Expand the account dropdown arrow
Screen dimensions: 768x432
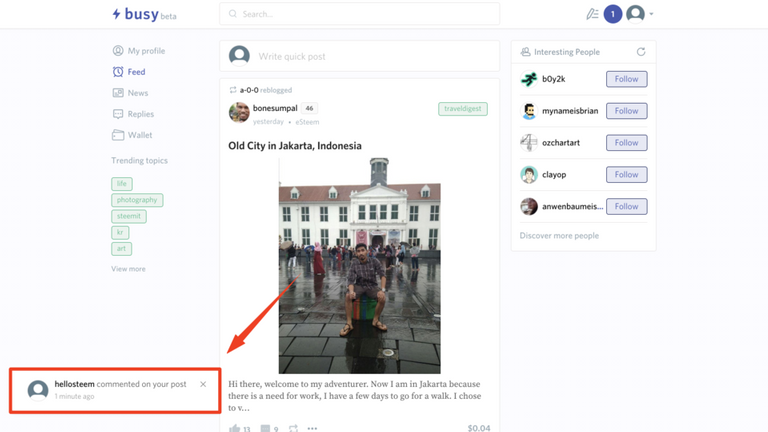pyautogui.click(x=651, y=14)
